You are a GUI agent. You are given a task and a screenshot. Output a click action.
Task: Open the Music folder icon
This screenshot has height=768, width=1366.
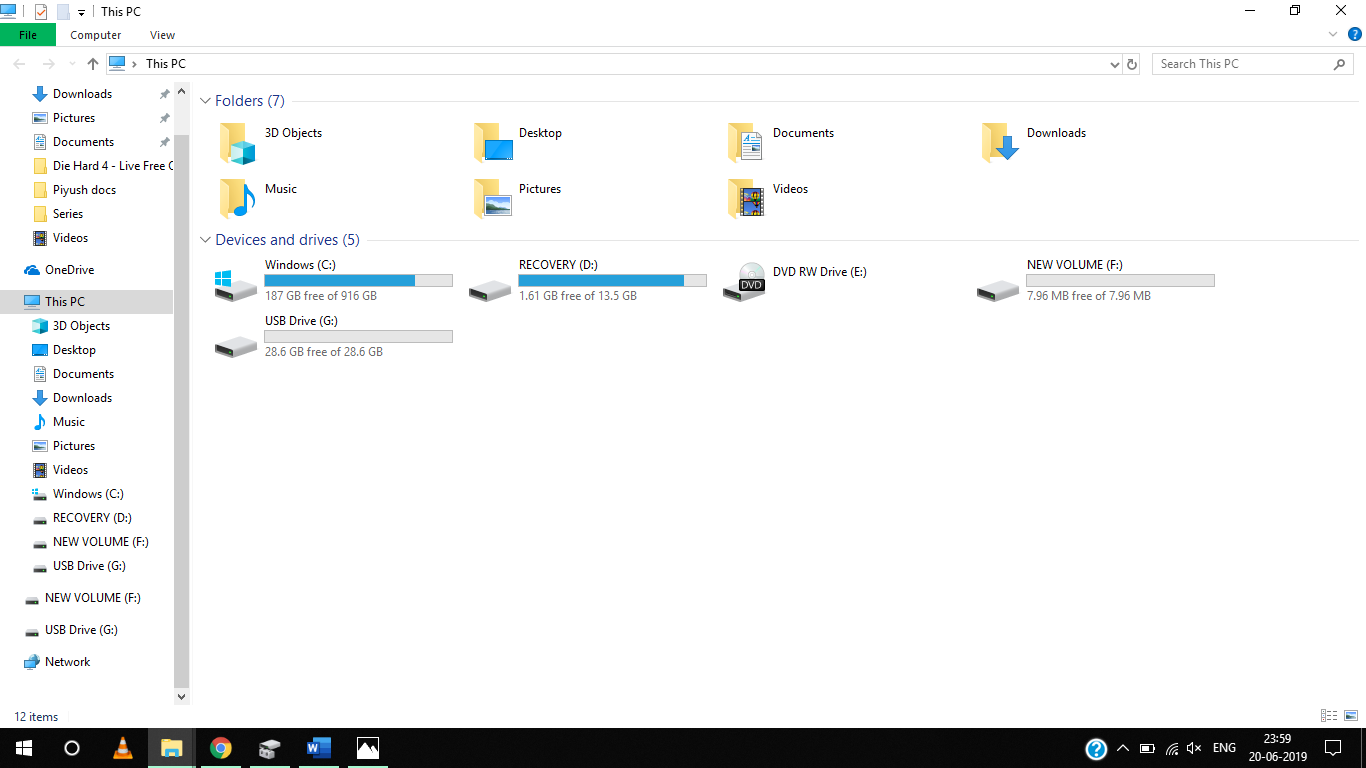238,198
